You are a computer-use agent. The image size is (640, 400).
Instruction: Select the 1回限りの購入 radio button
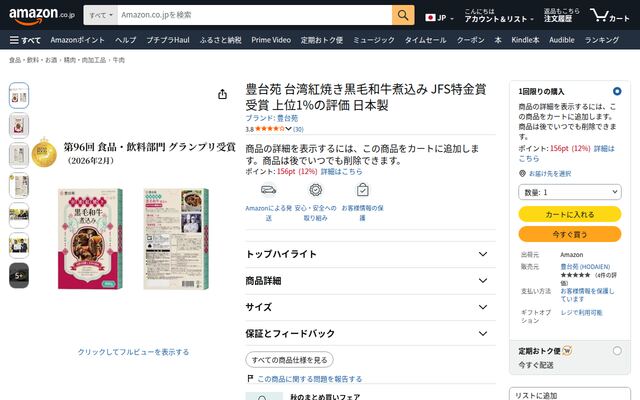(x=617, y=91)
